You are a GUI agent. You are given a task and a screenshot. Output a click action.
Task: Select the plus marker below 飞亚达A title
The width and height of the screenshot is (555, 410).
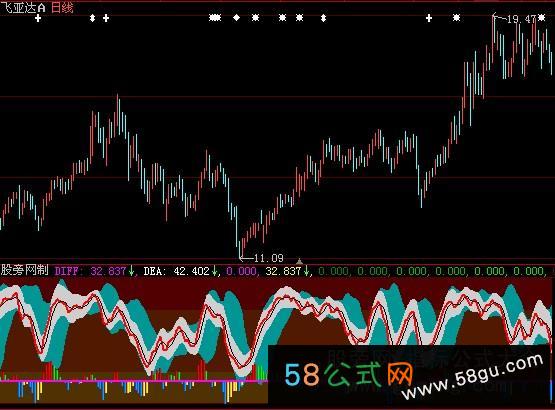(38, 18)
